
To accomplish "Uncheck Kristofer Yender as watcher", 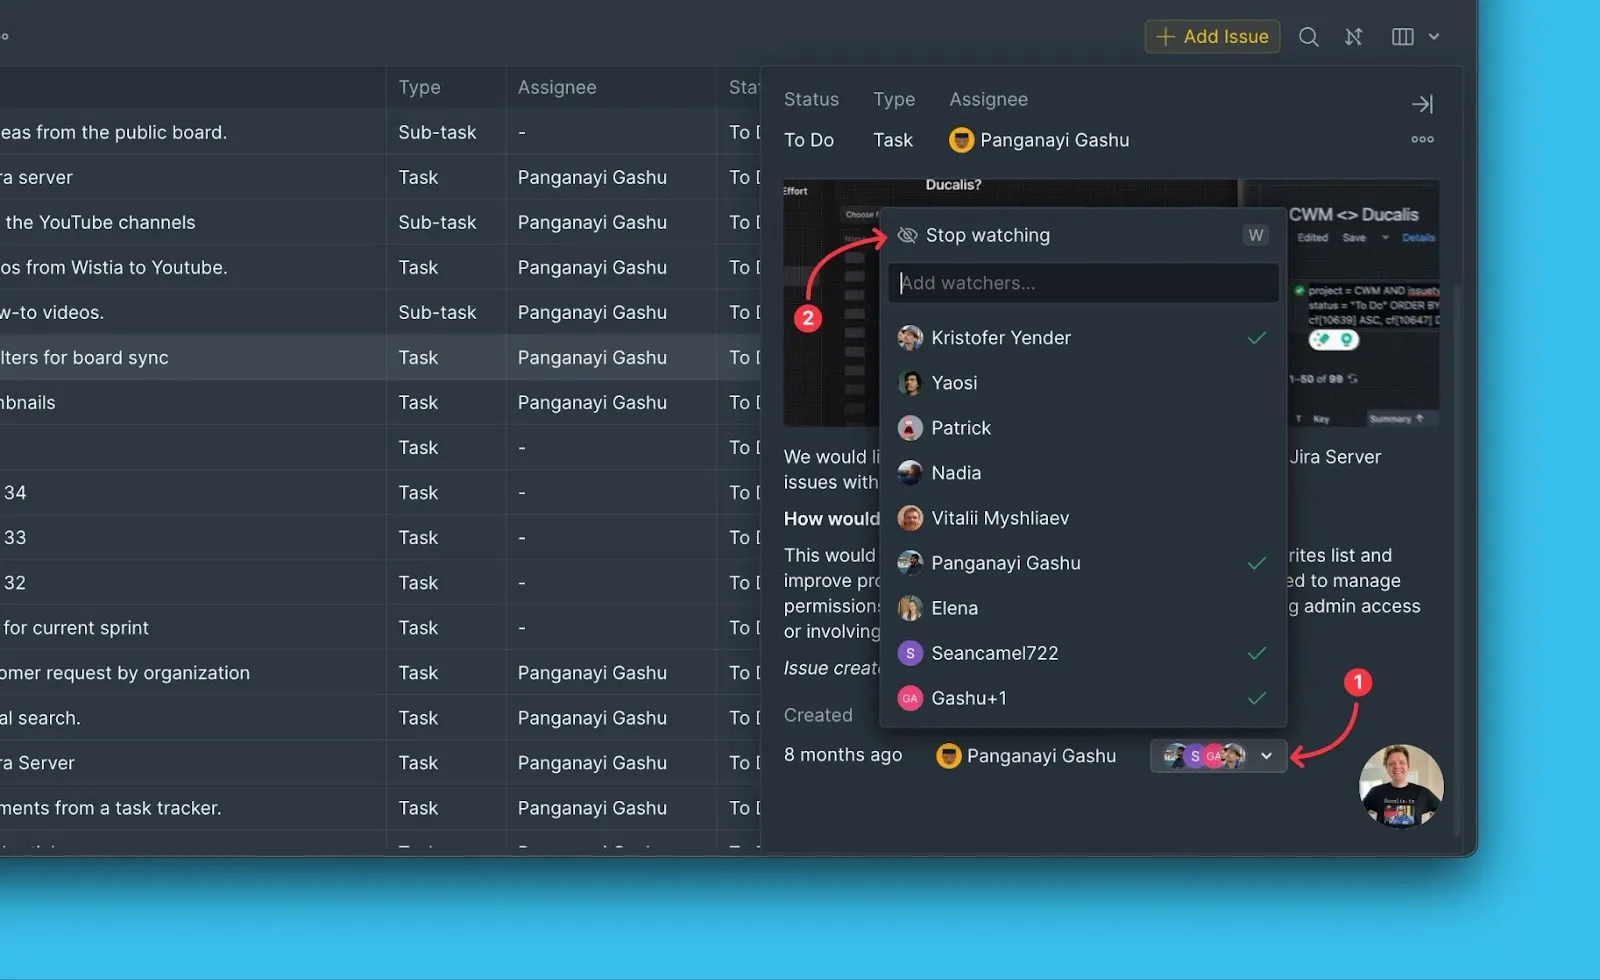I will tap(1257, 338).
